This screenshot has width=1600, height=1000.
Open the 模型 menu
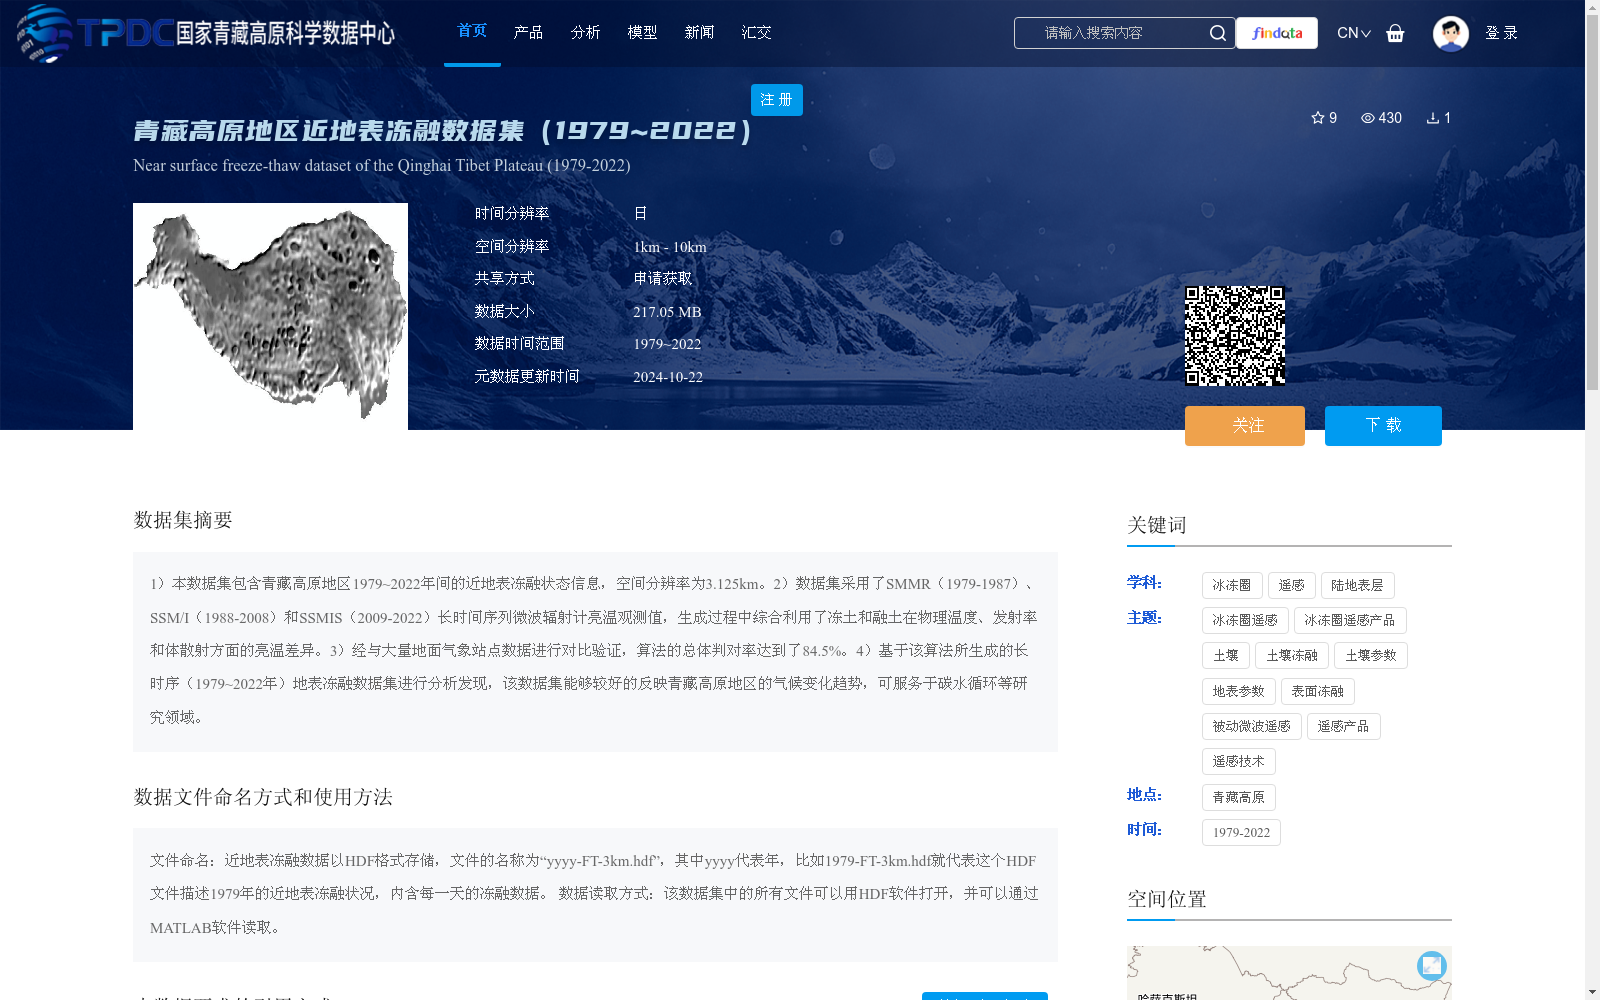[x=642, y=32]
